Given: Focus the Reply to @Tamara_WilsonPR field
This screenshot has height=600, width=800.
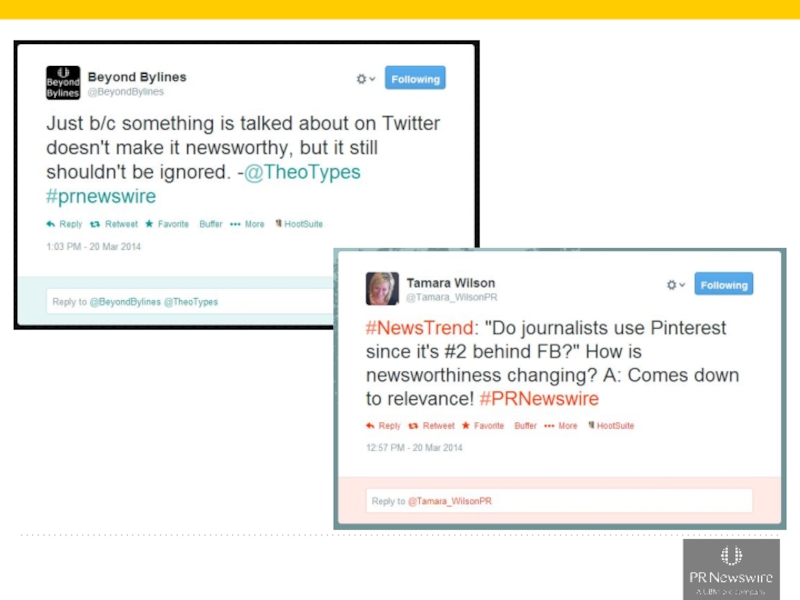Looking at the screenshot, I should click(x=559, y=501).
